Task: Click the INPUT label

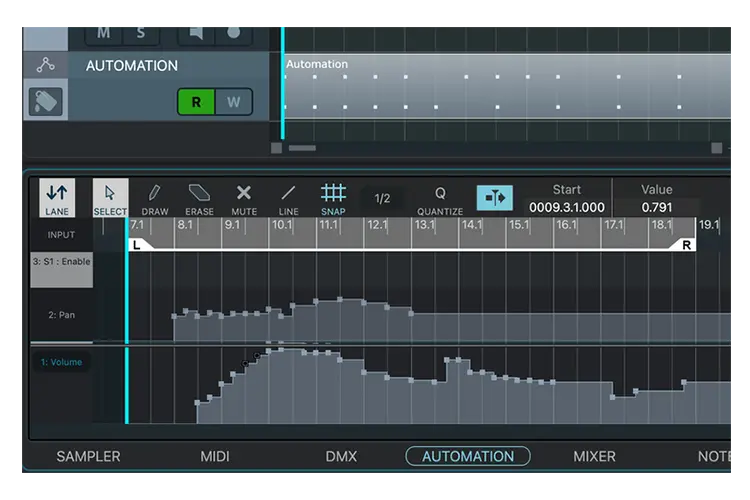Action: tap(61, 235)
